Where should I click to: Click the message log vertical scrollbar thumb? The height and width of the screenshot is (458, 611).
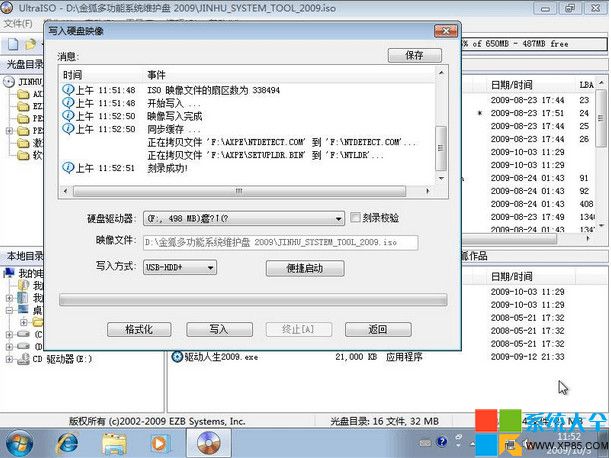click(441, 148)
